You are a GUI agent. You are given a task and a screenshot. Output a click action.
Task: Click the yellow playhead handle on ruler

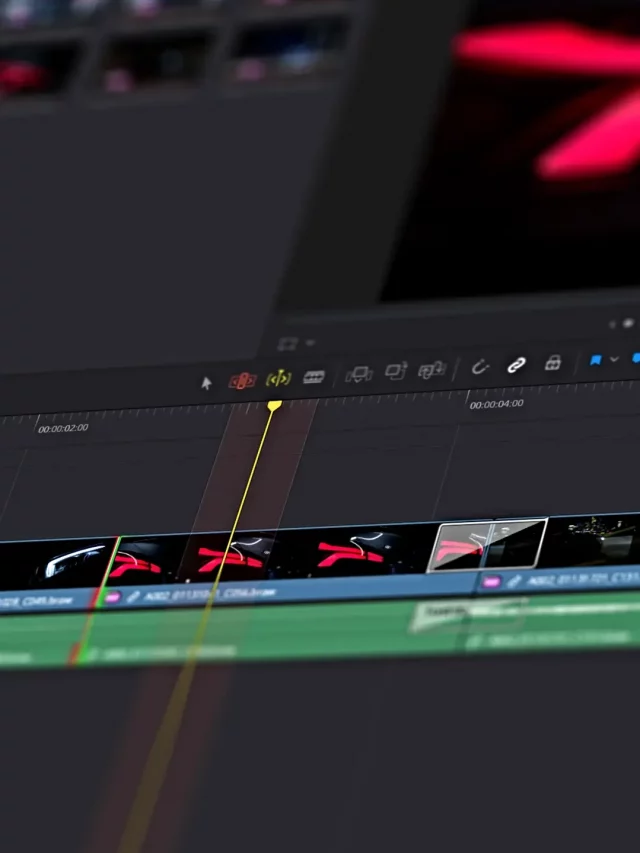274,406
